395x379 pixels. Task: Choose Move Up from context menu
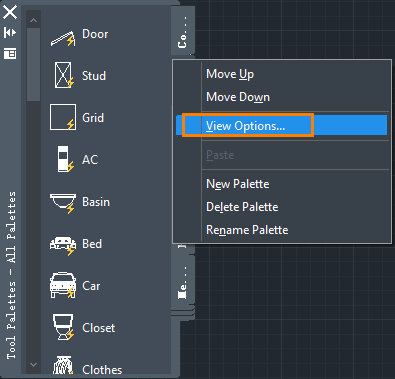click(230, 74)
